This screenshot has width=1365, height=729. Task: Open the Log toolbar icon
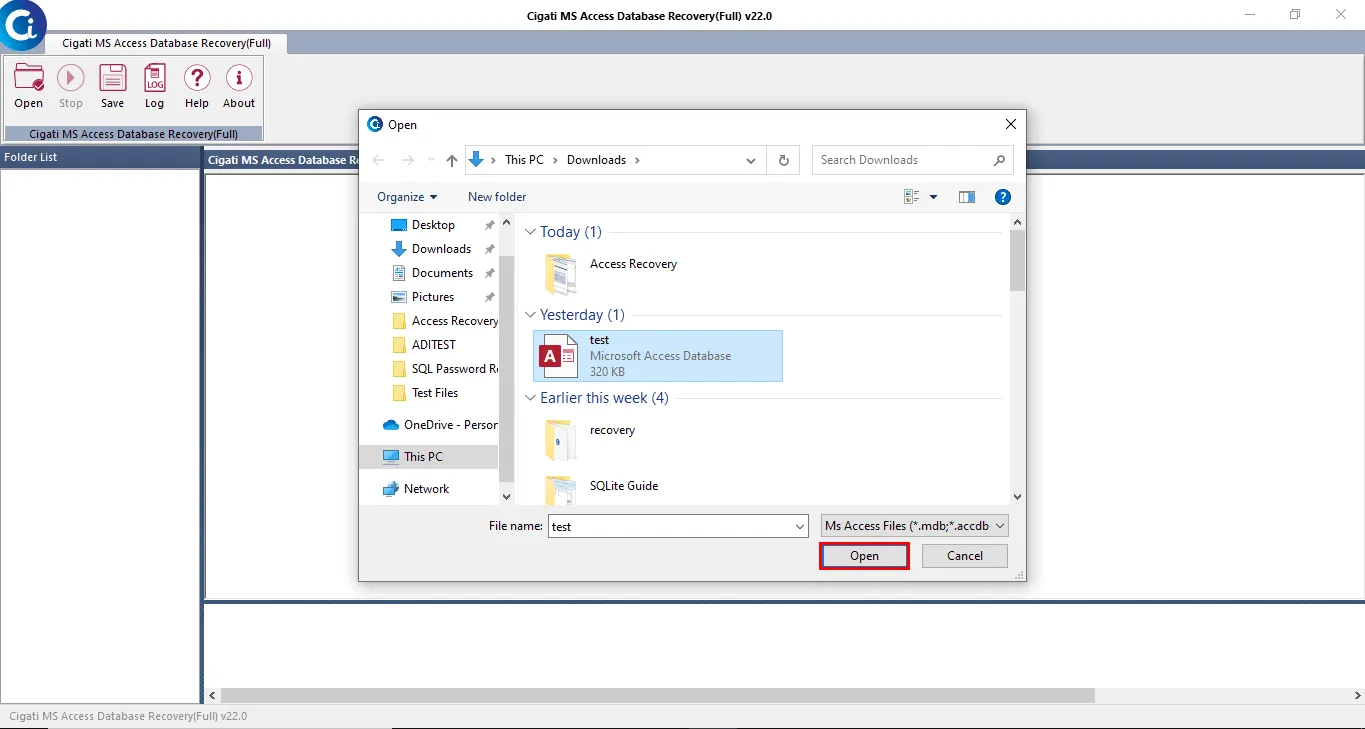154,86
